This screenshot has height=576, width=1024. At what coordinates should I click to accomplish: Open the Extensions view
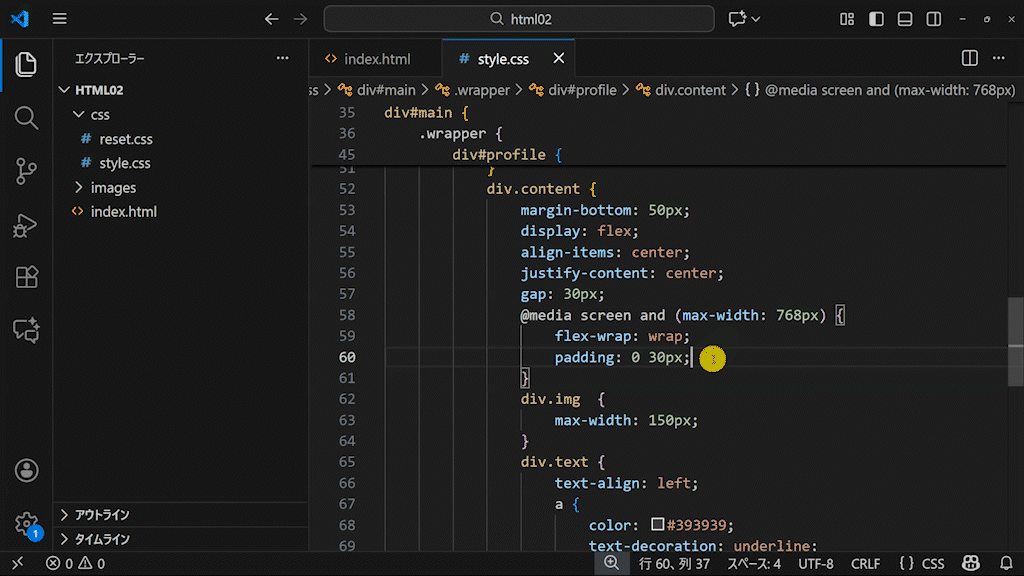(26, 278)
